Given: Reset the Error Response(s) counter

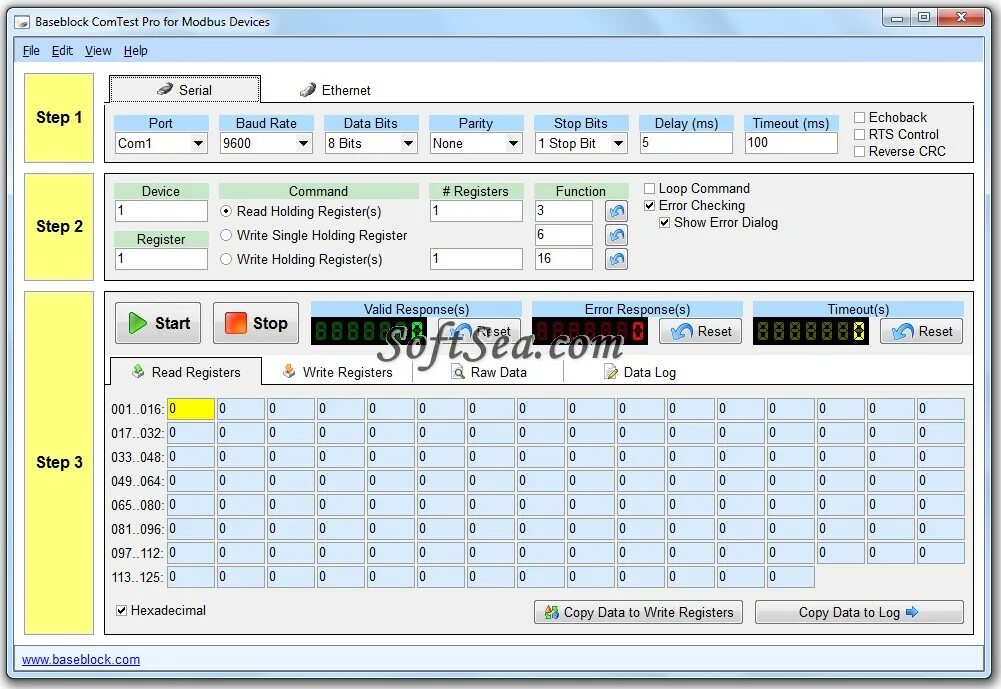Looking at the screenshot, I should coord(700,331).
